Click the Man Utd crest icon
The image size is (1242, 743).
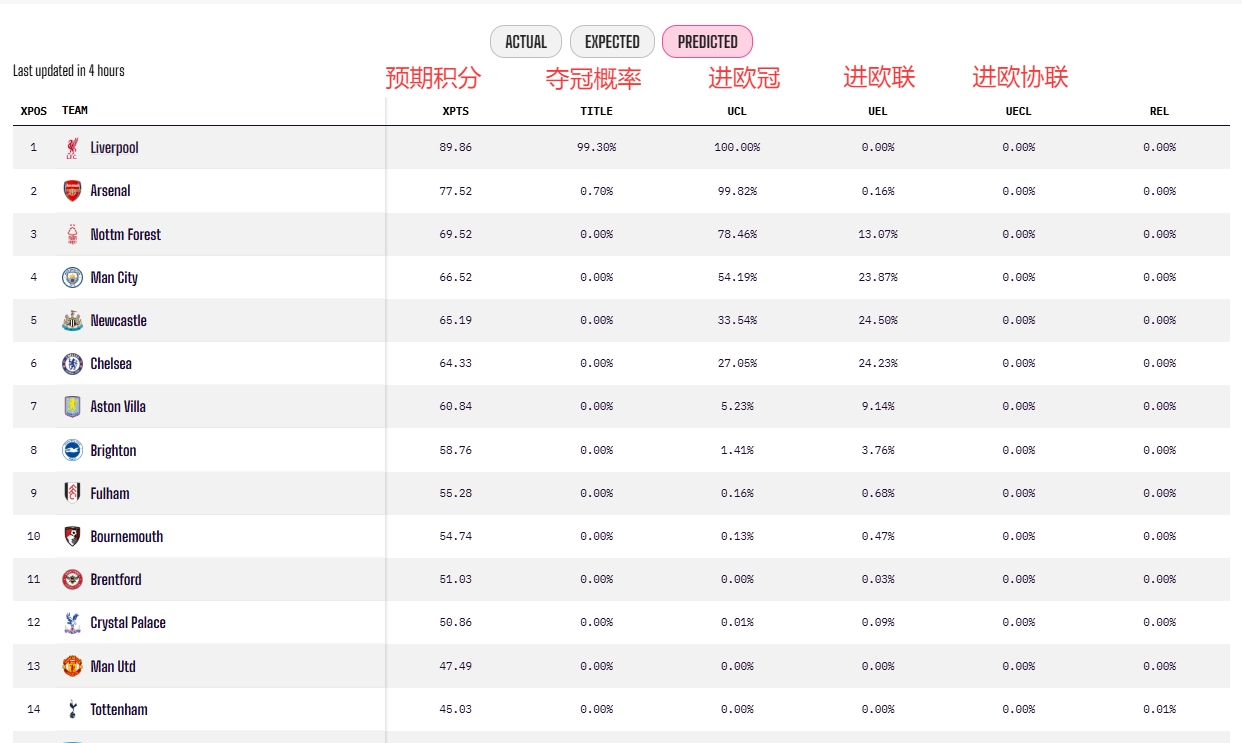[x=72, y=666]
